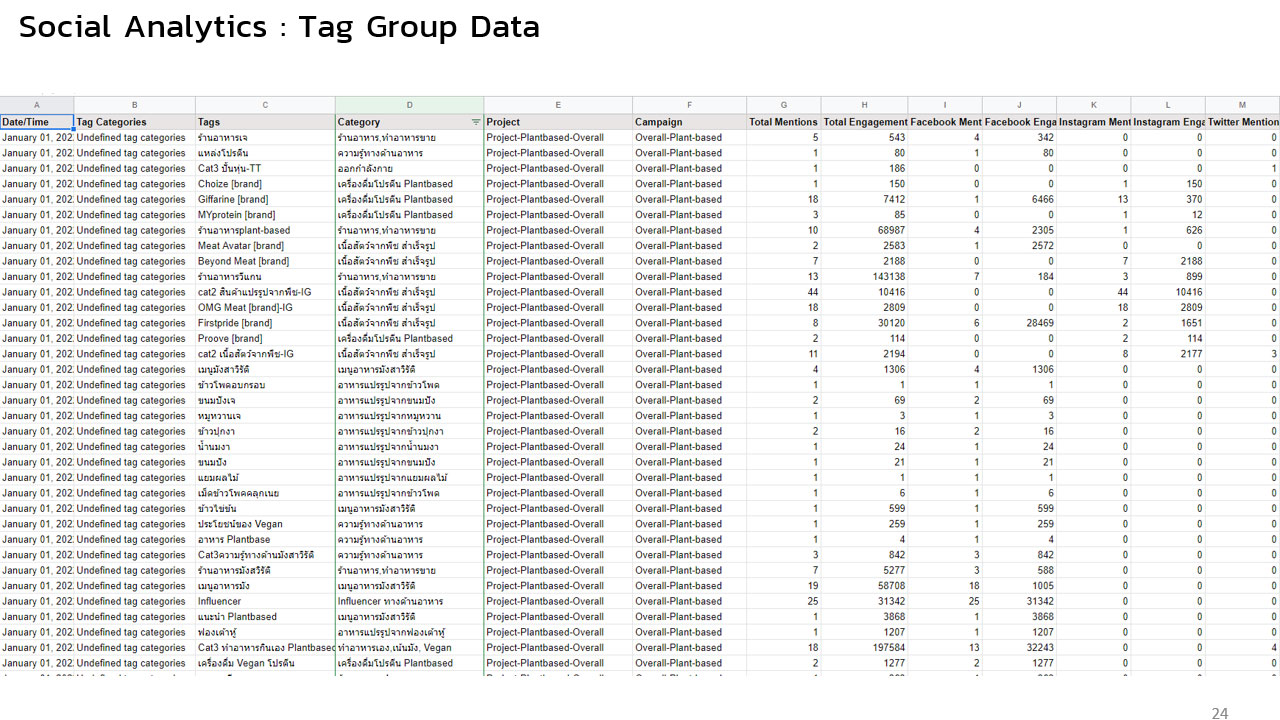Click total engagement value 30120
Image resolution: width=1280 pixels, height=720 pixels.
coord(865,323)
